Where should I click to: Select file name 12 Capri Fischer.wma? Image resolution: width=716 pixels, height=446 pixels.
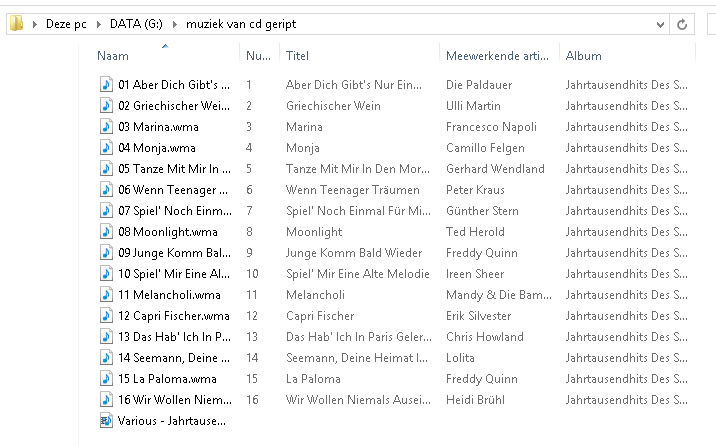(174, 316)
